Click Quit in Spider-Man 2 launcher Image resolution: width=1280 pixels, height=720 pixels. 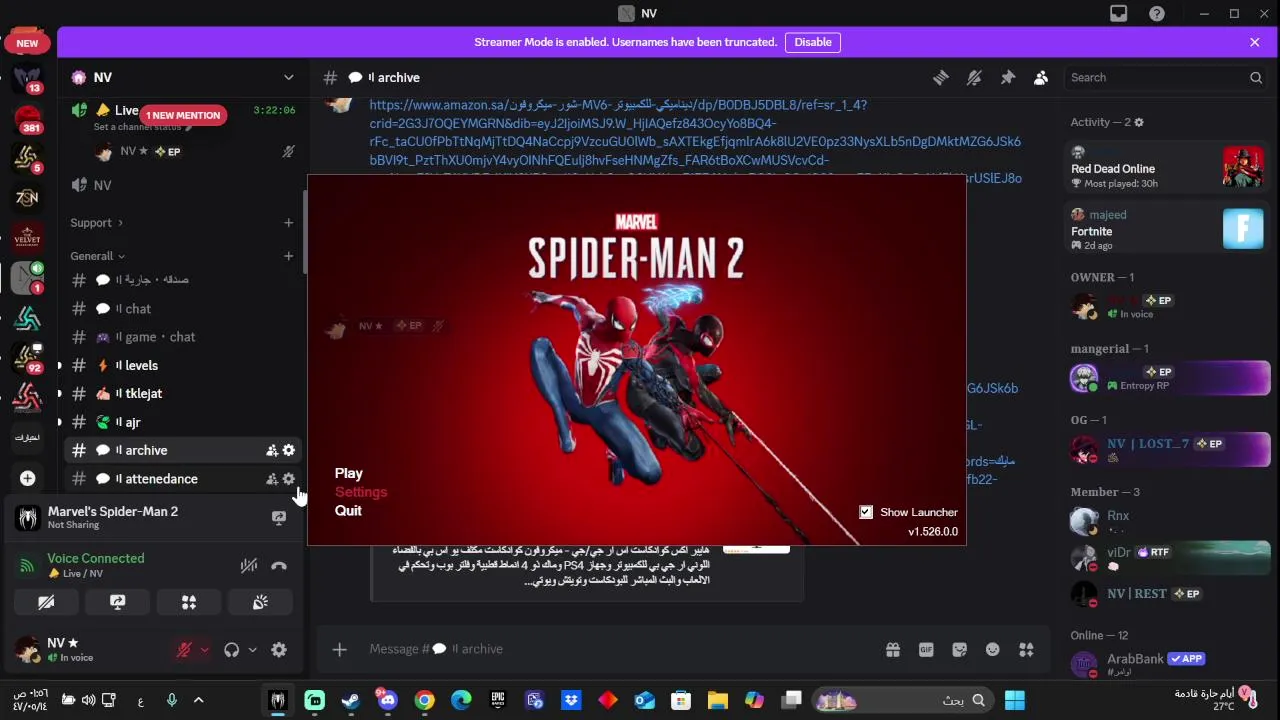point(348,510)
